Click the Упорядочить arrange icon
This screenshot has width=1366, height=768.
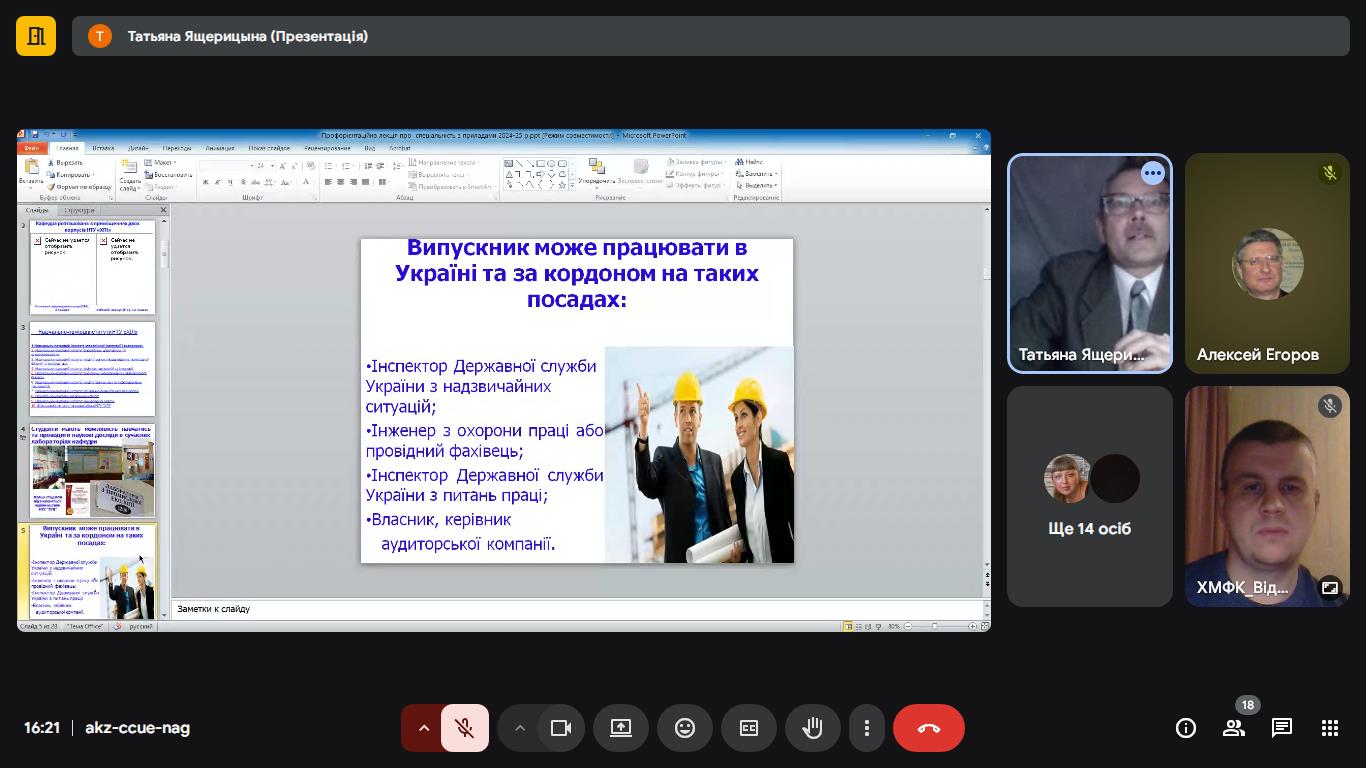pyautogui.click(x=596, y=172)
